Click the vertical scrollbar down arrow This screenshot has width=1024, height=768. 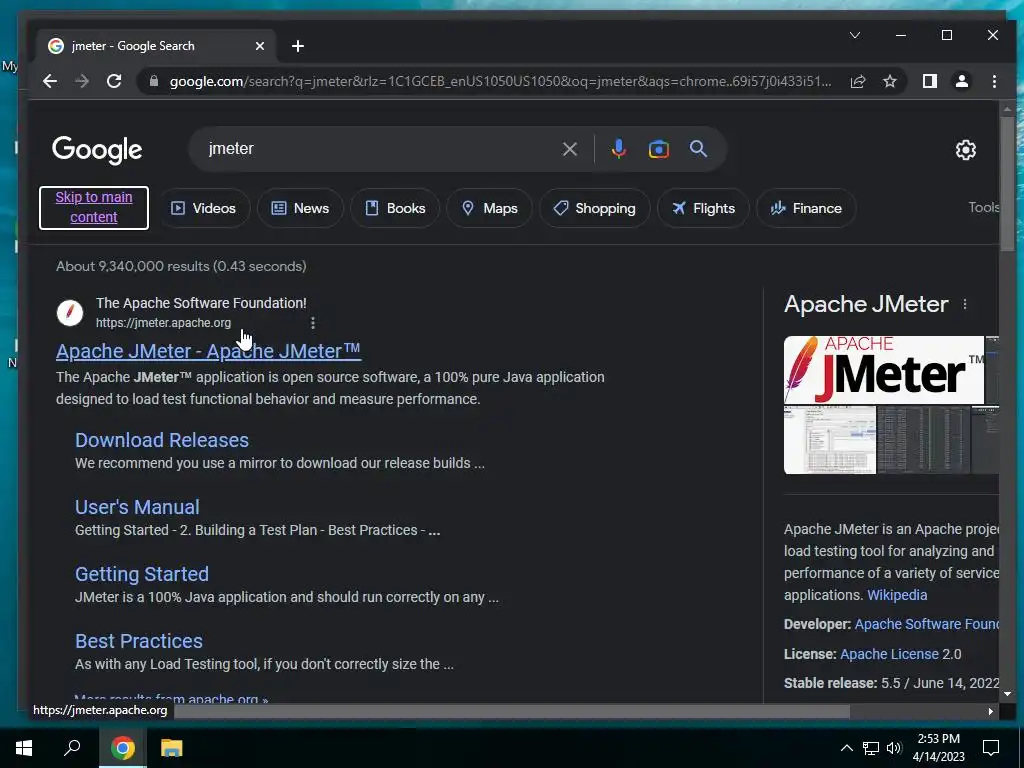(1006, 694)
